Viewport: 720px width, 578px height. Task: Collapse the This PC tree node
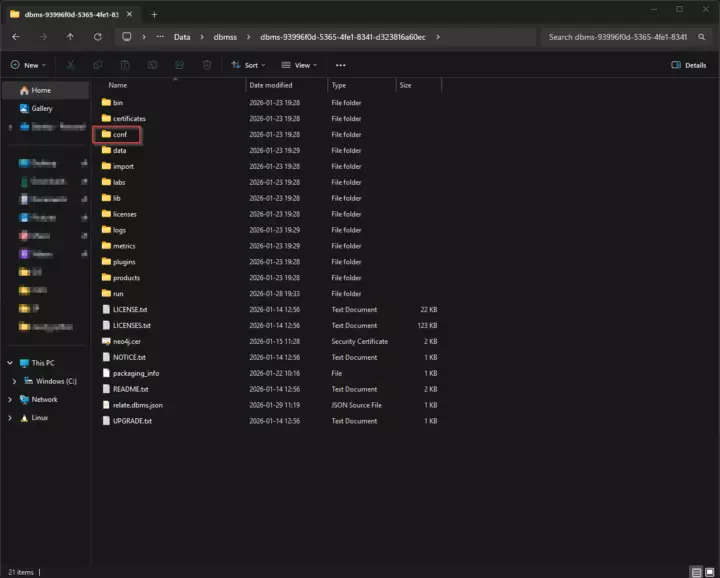tap(9, 363)
